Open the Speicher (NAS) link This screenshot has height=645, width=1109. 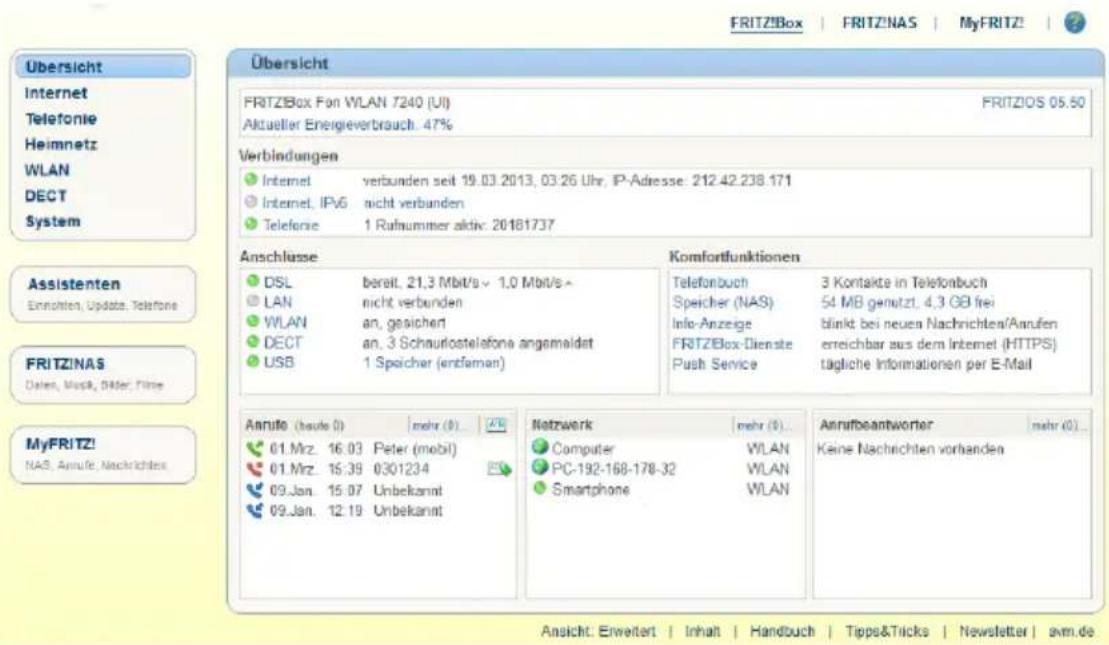722,302
